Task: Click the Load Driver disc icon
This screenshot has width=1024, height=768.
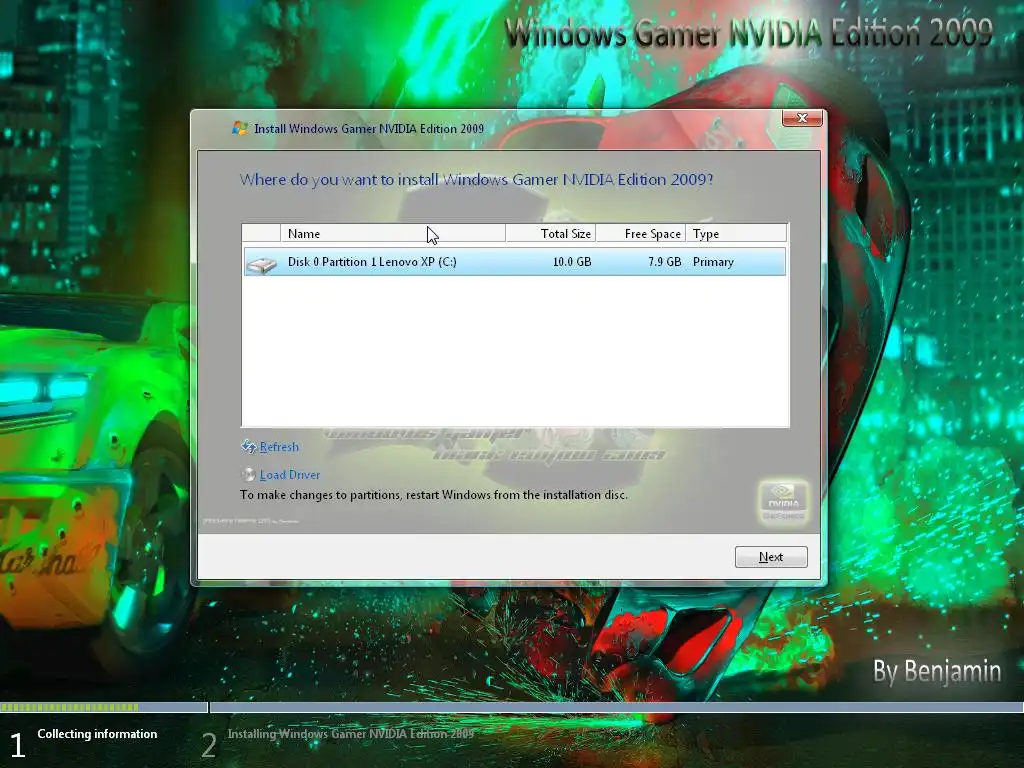Action: pos(248,475)
